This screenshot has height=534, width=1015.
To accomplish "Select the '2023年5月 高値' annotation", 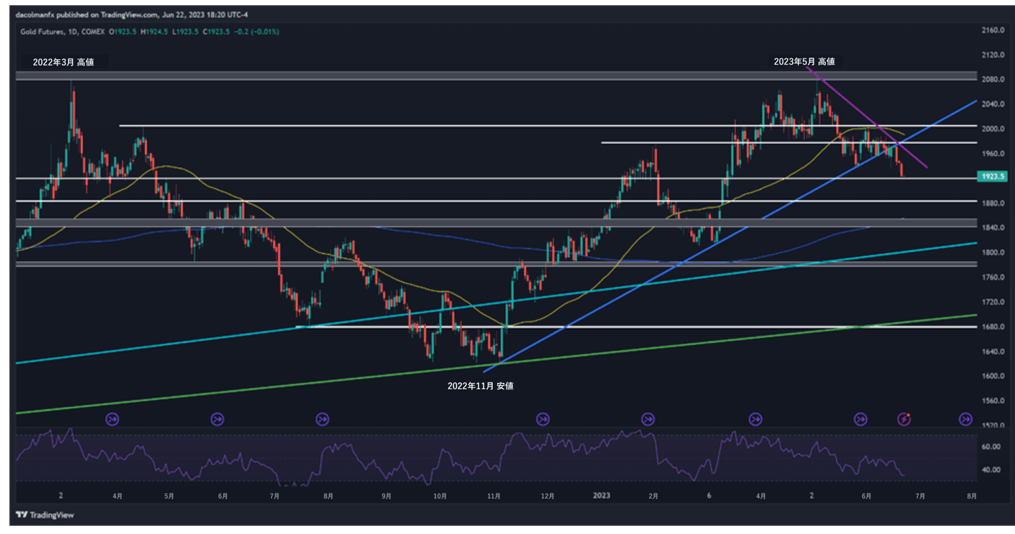I will coord(804,61).
